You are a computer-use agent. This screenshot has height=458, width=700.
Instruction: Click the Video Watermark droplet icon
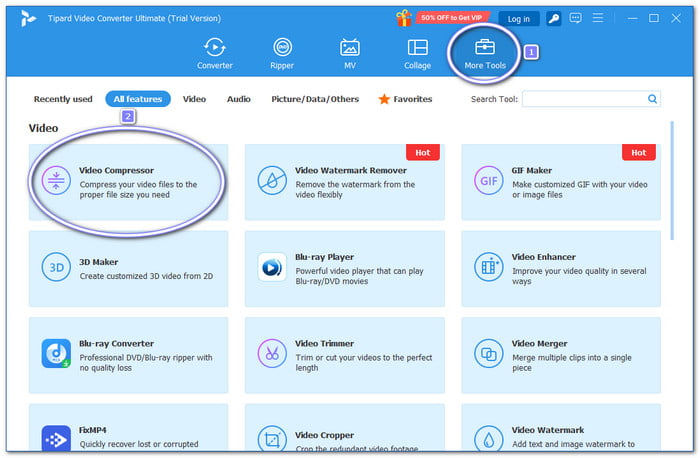[x=488, y=438]
